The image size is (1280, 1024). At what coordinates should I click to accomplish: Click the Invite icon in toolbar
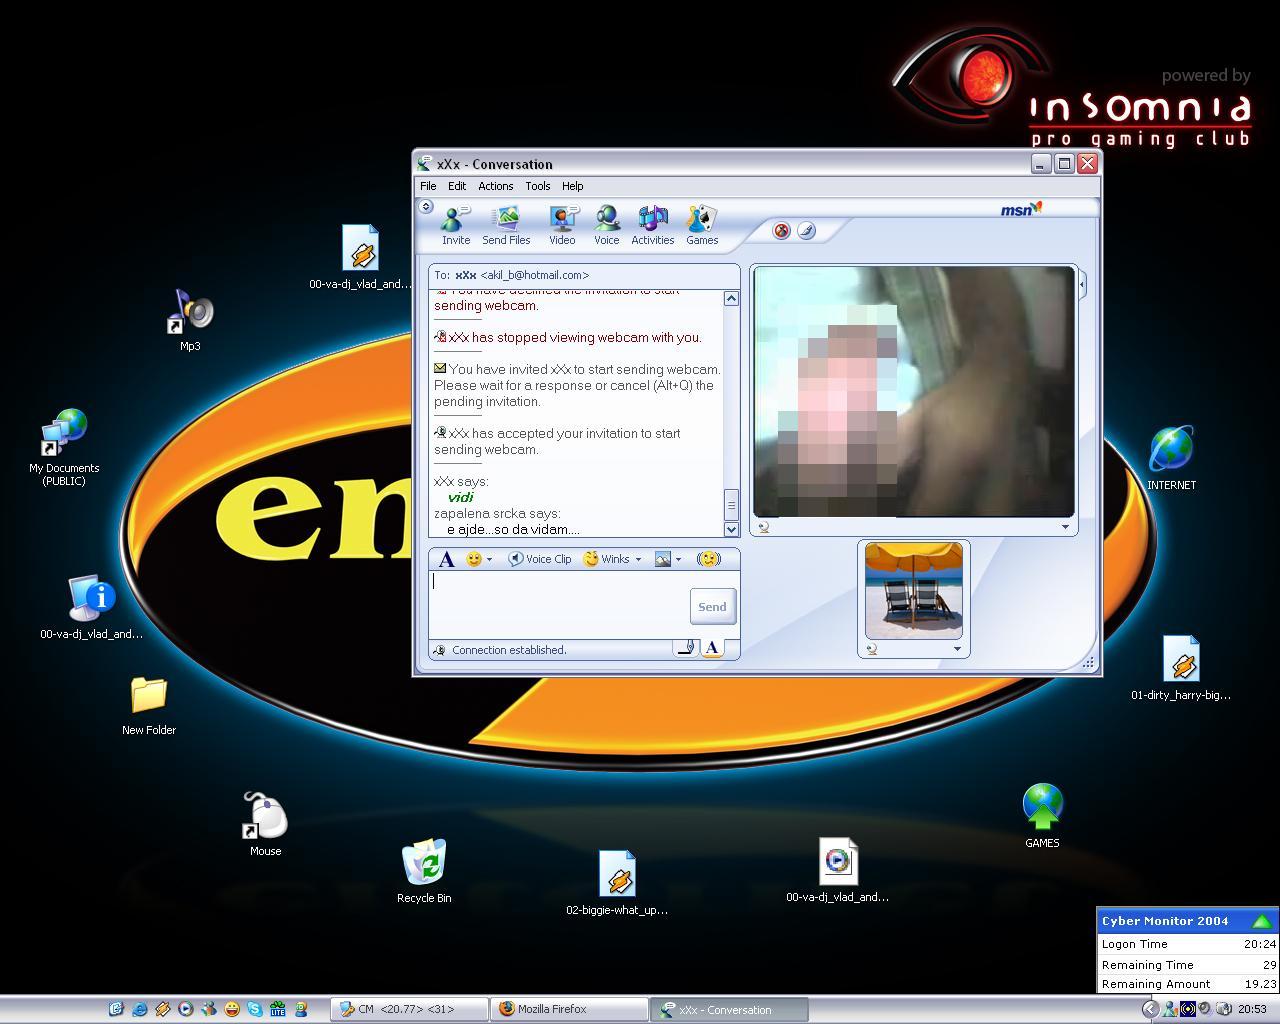[456, 225]
